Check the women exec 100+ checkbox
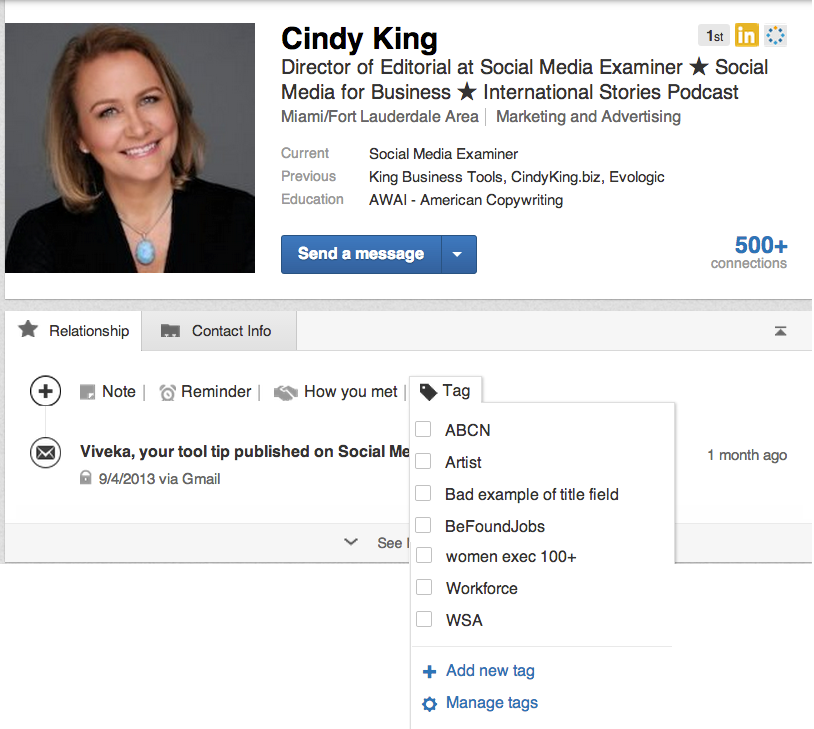Screen dimensions: 814x729 point(424,556)
